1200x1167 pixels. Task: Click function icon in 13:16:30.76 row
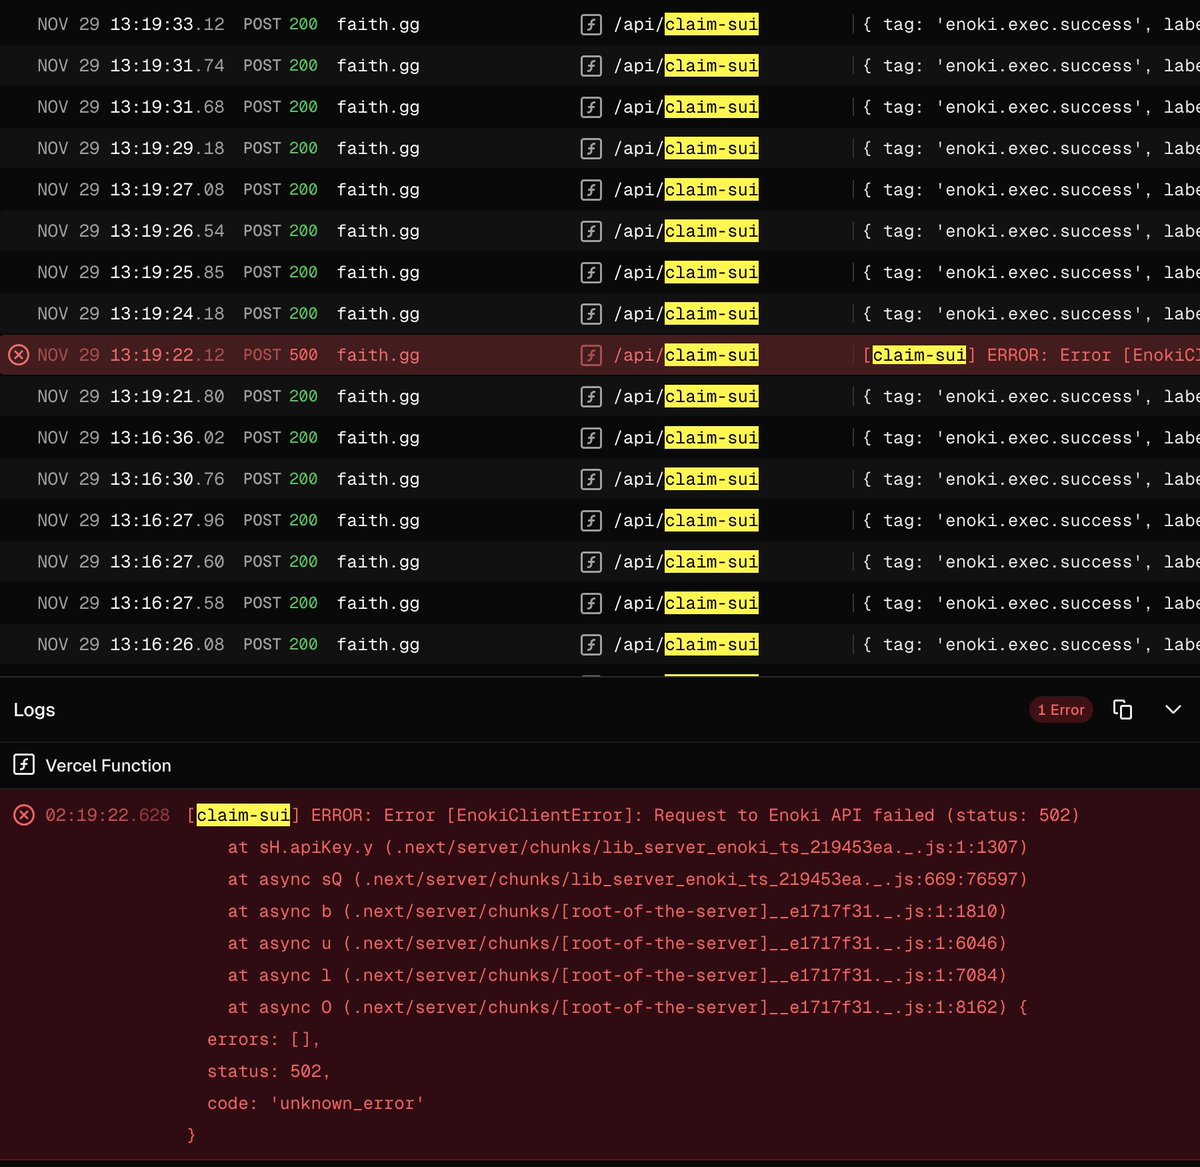point(591,479)
